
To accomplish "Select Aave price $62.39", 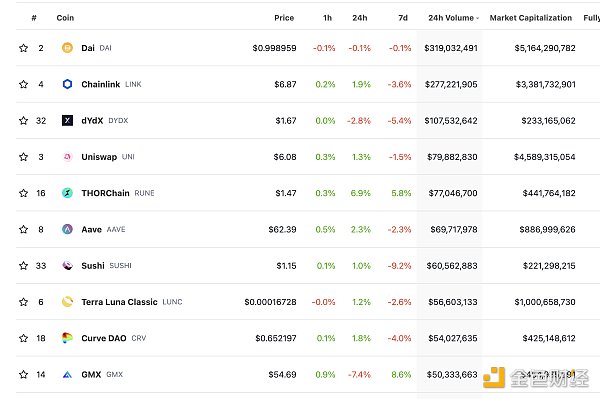I will pyautogui.click(x=282, y=229).
